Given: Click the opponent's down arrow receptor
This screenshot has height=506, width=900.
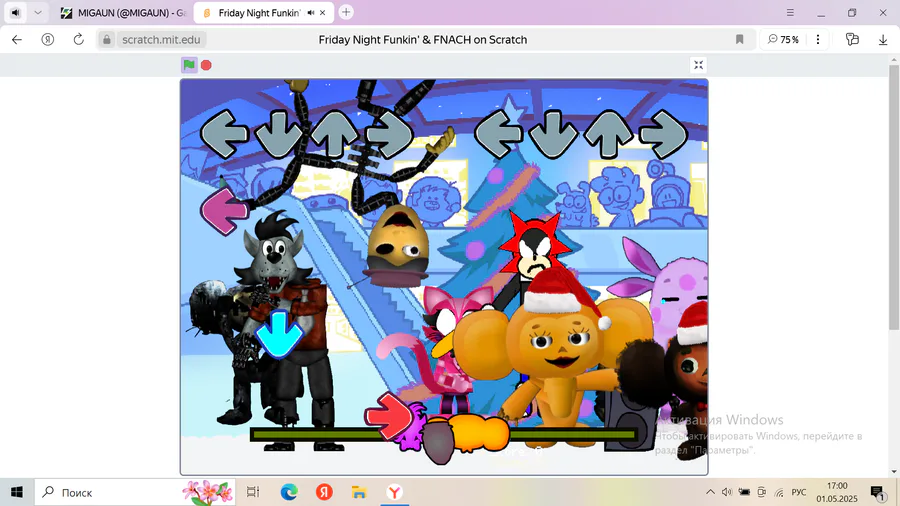Looking at the screenshot, I should coord(279,135).
